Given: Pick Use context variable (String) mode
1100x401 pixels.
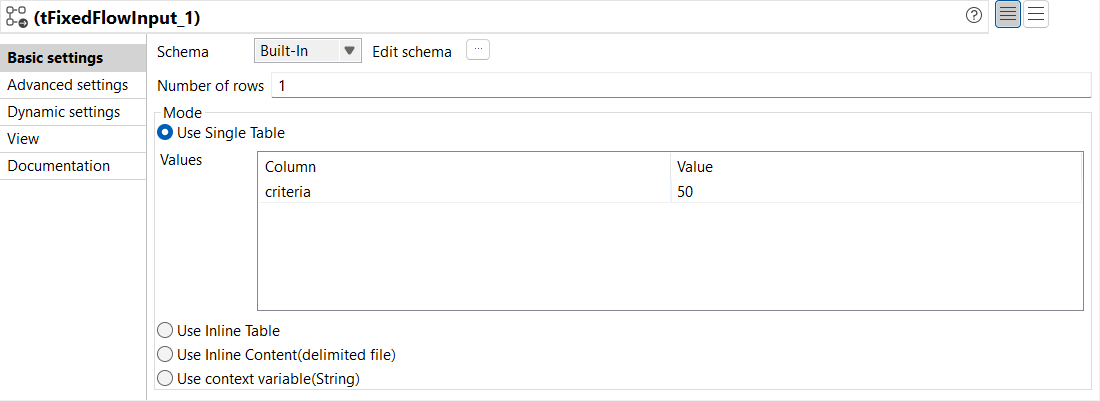Looking at the screenshot, I should pyautogui.click(x=166, y=378).
